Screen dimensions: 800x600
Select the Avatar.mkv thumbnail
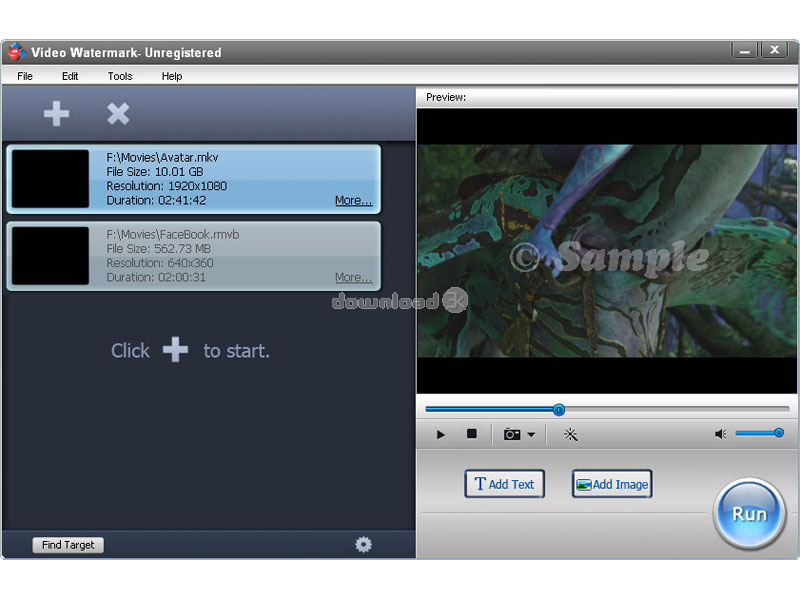50,179
